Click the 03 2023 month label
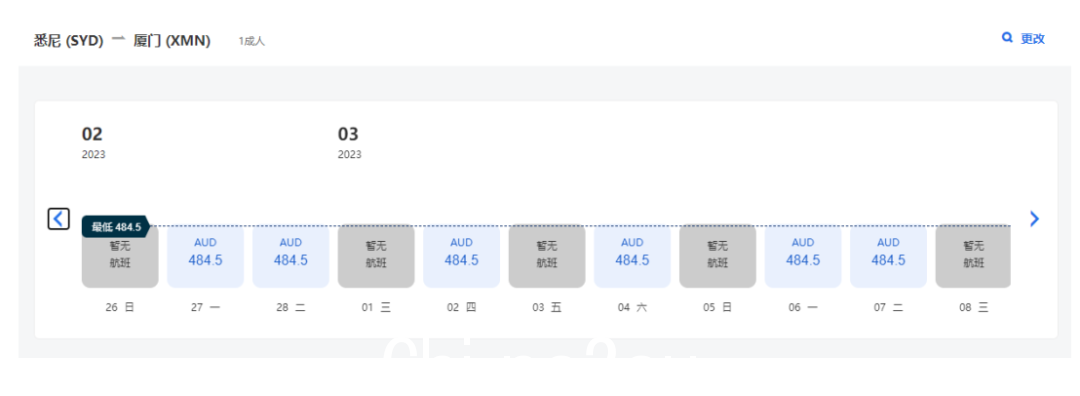This screenshot has width=1080, height=396. 349,143
